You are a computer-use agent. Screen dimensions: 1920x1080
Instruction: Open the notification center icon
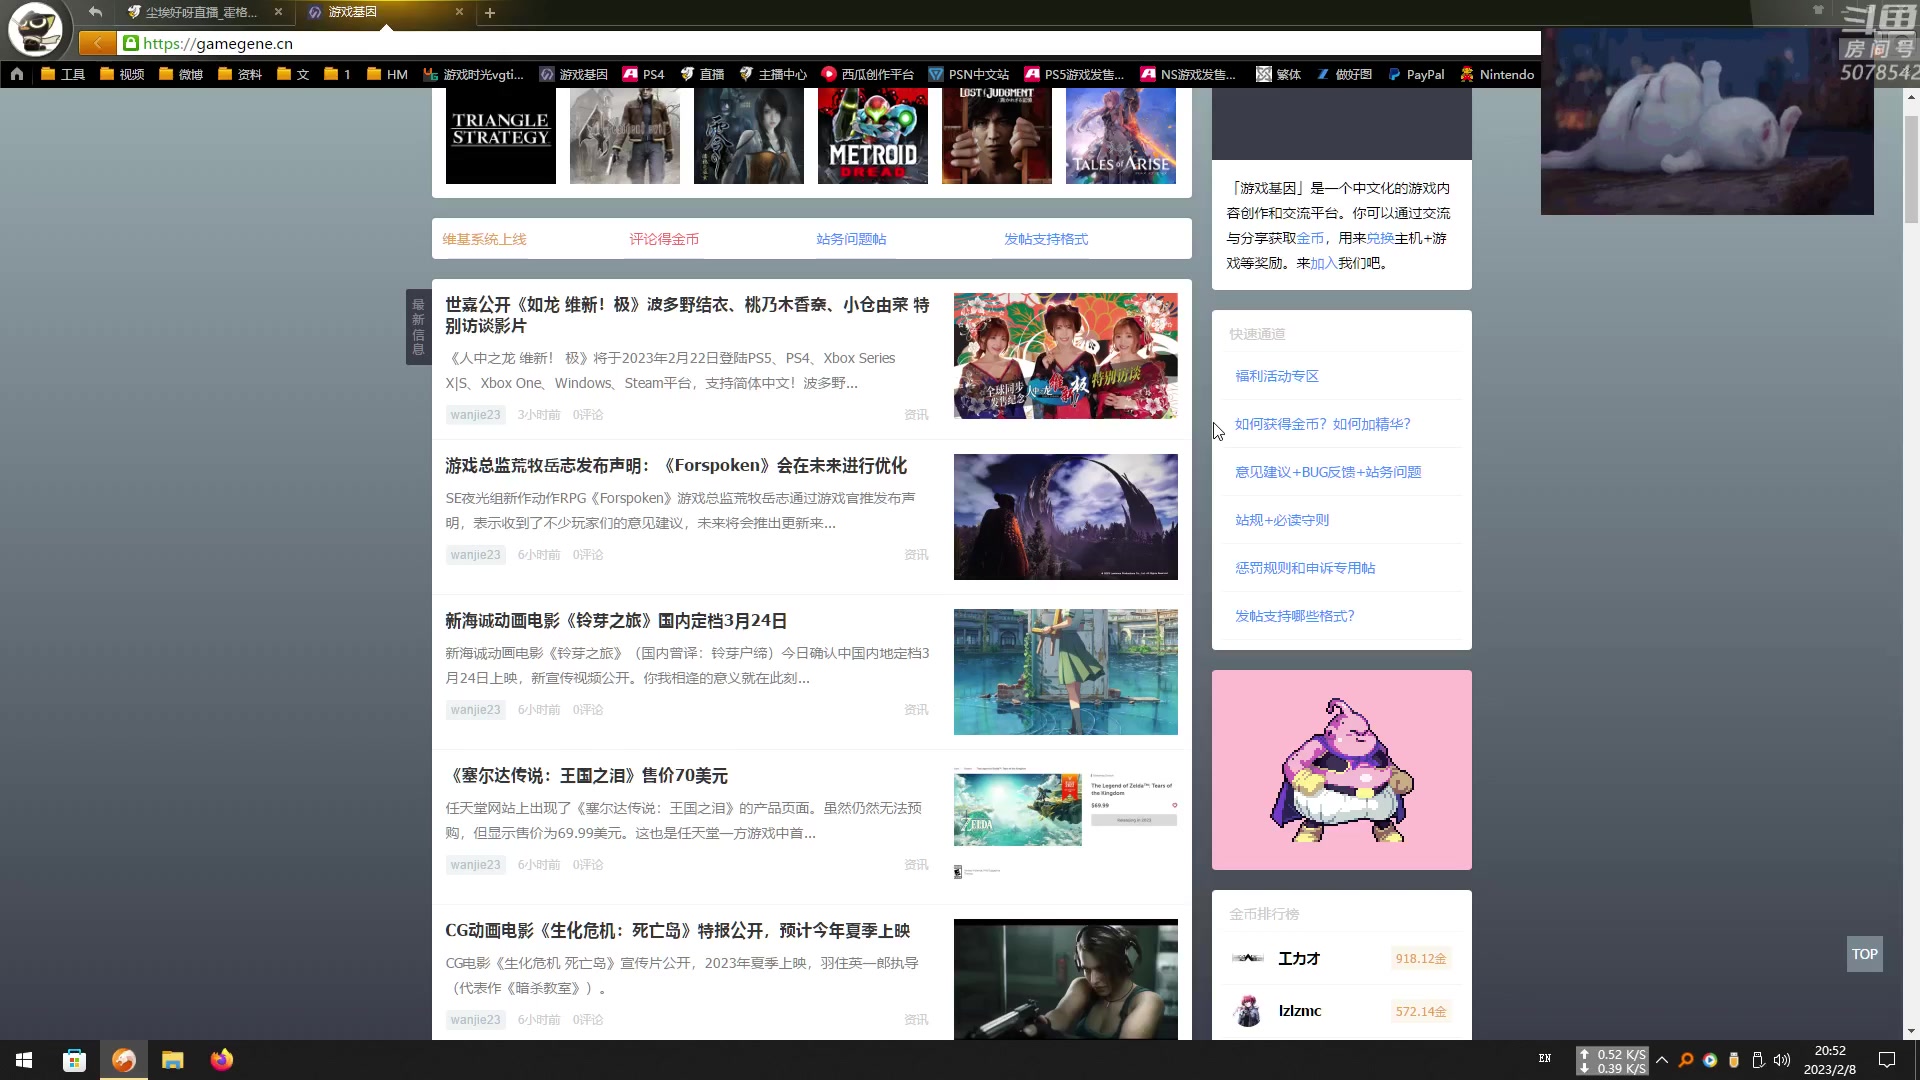(1887, 1060)
